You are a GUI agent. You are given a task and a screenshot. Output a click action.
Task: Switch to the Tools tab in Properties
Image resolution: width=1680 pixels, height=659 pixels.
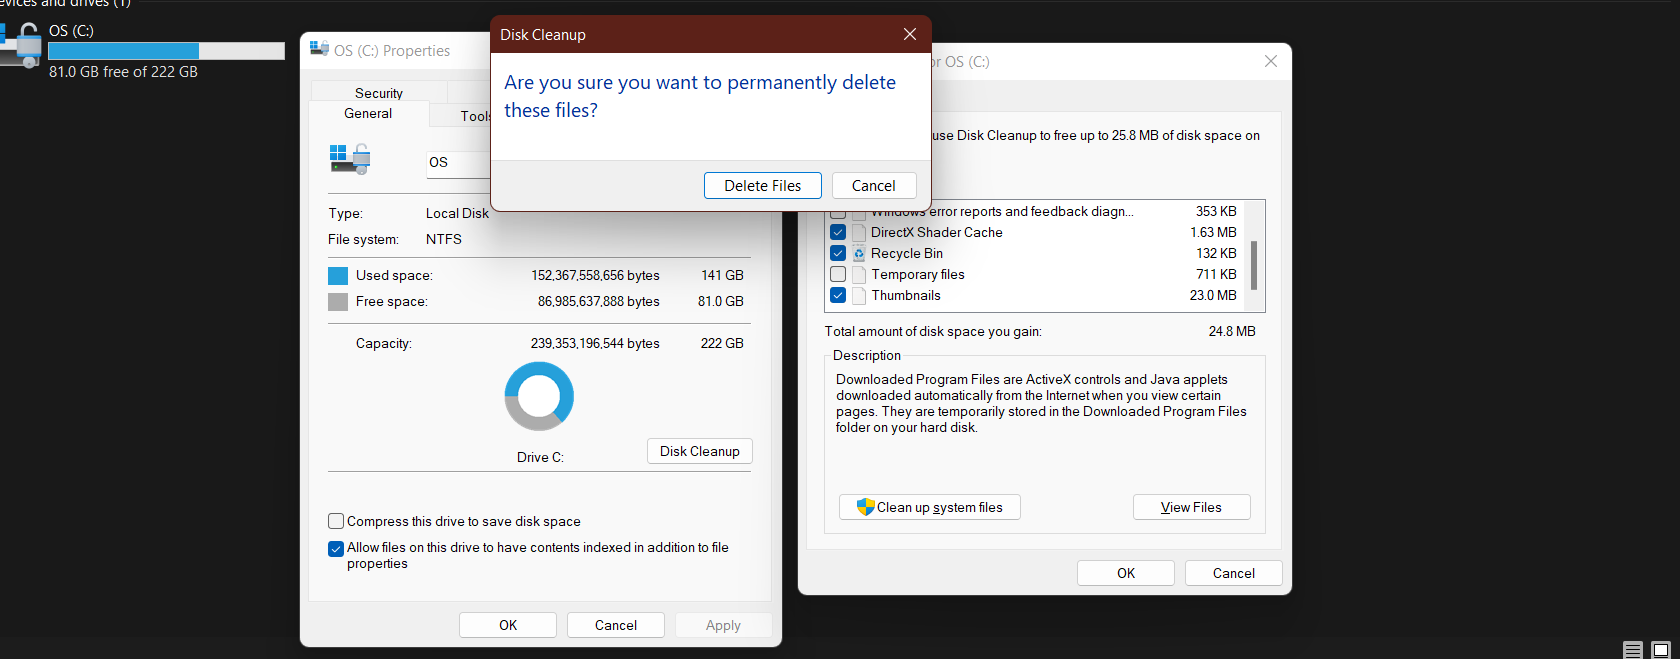pos(475,116)
